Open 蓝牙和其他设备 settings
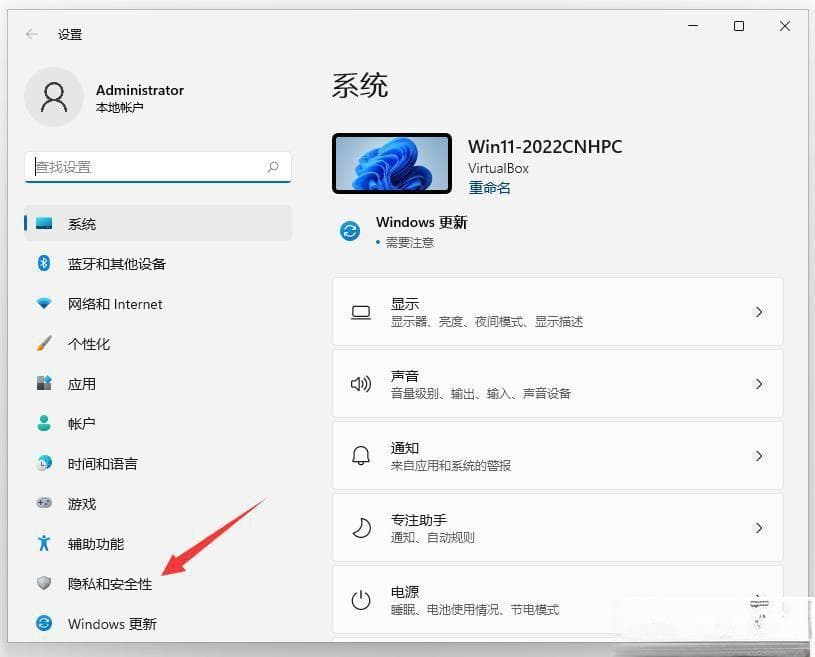815x657 pixels. click(158, 264)
